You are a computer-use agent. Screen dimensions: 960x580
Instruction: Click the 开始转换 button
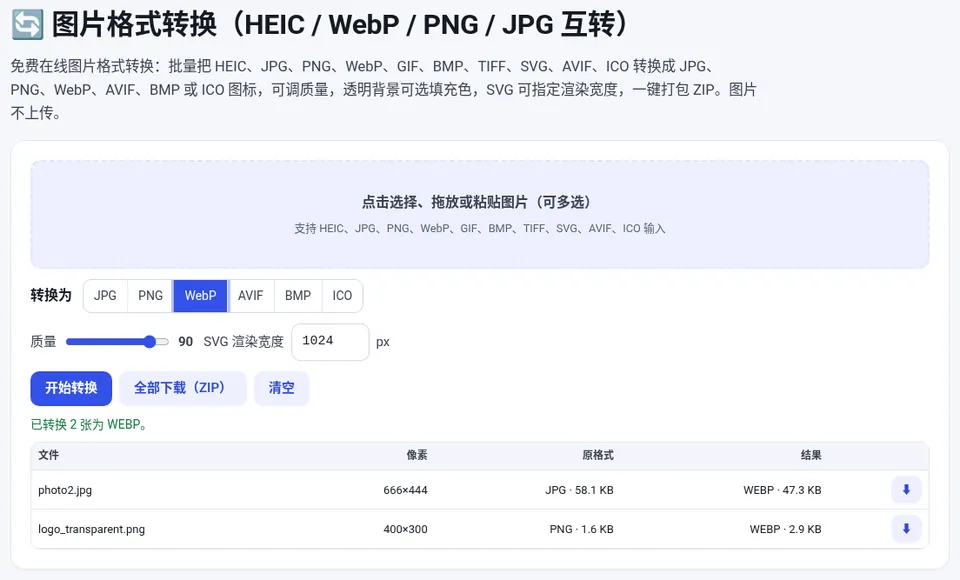(71, 388)
